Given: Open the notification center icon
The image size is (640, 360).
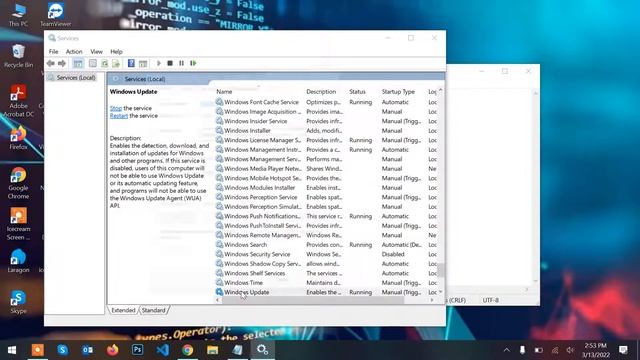Looking at the screenshot, I should 623,350.
